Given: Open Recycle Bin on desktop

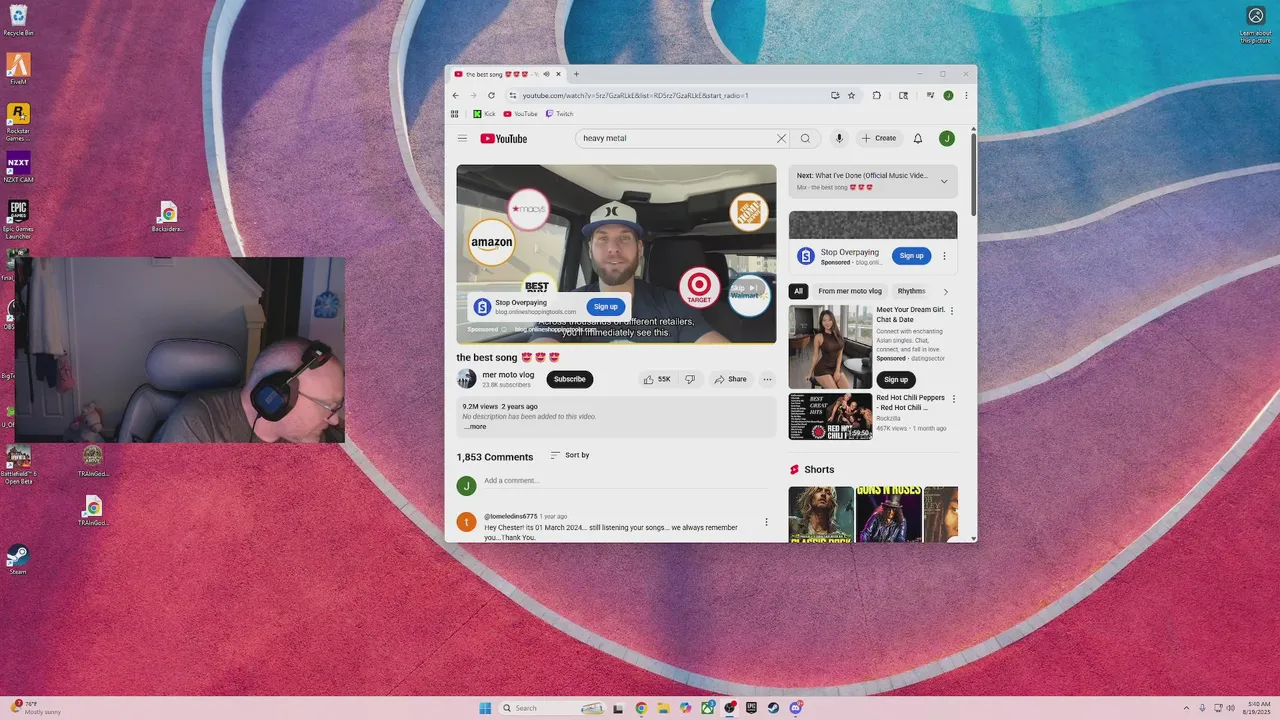Looking at the screenshot, I should [x=18, y=20].
